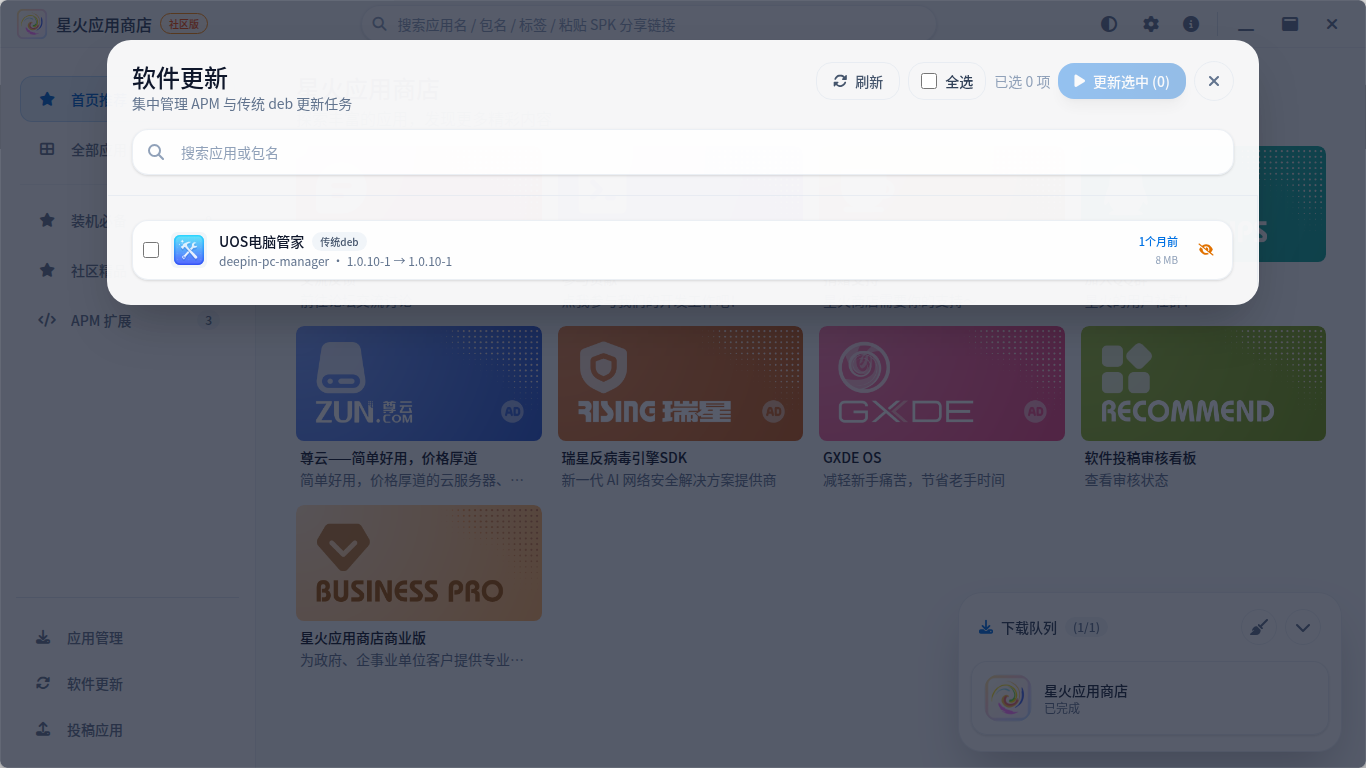Viewport: 1366px width, 768px height.
Task: Click the 应用管理 download icon in sidebar
Action: tap(43, 638)
